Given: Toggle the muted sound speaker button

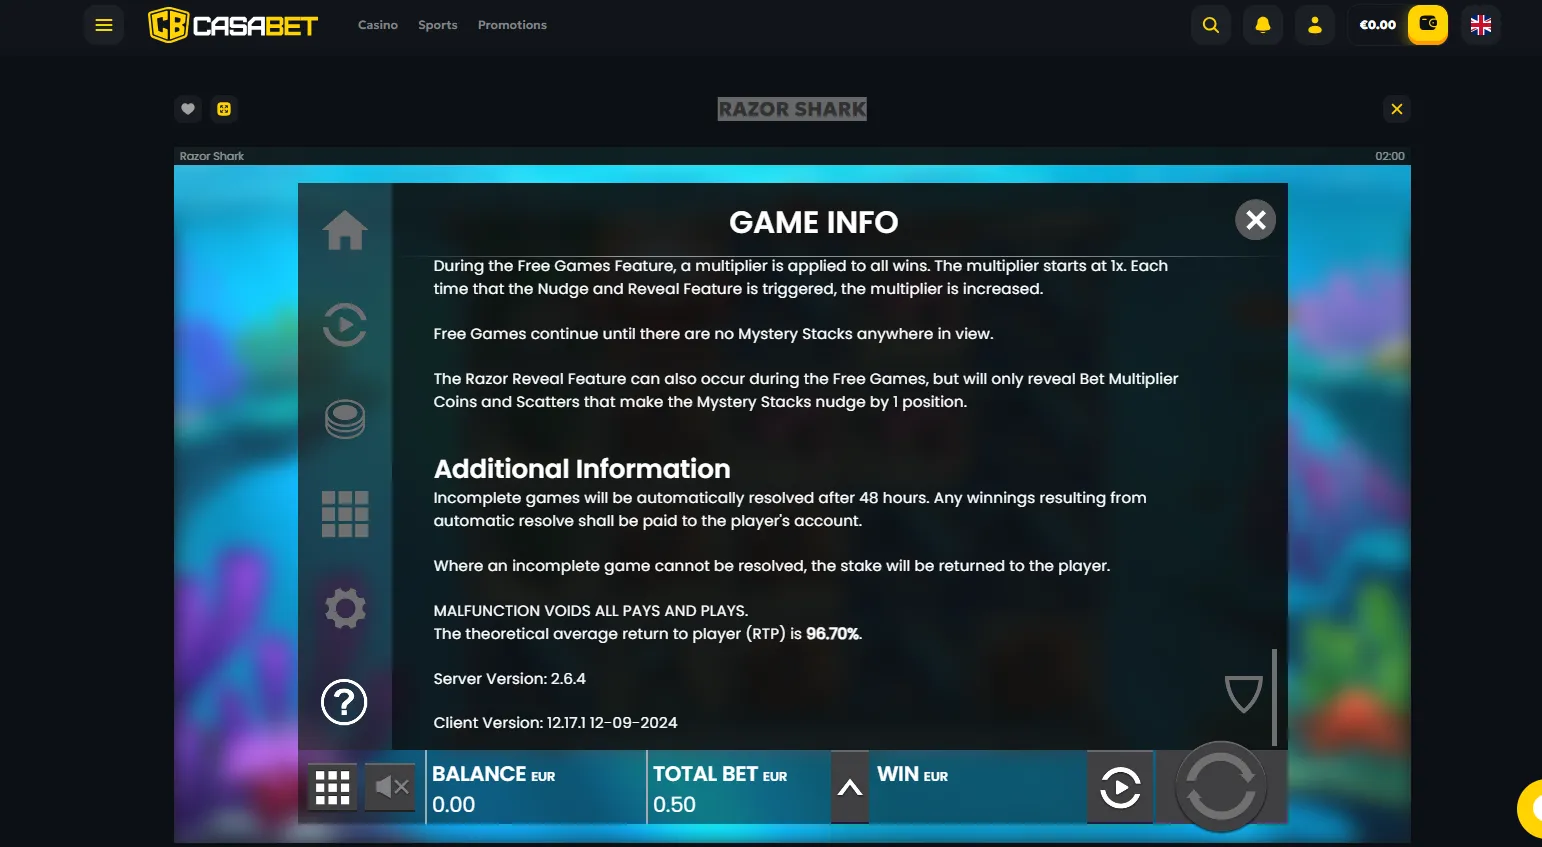Looking at the screenshot, I should click(x=391, y=787).
